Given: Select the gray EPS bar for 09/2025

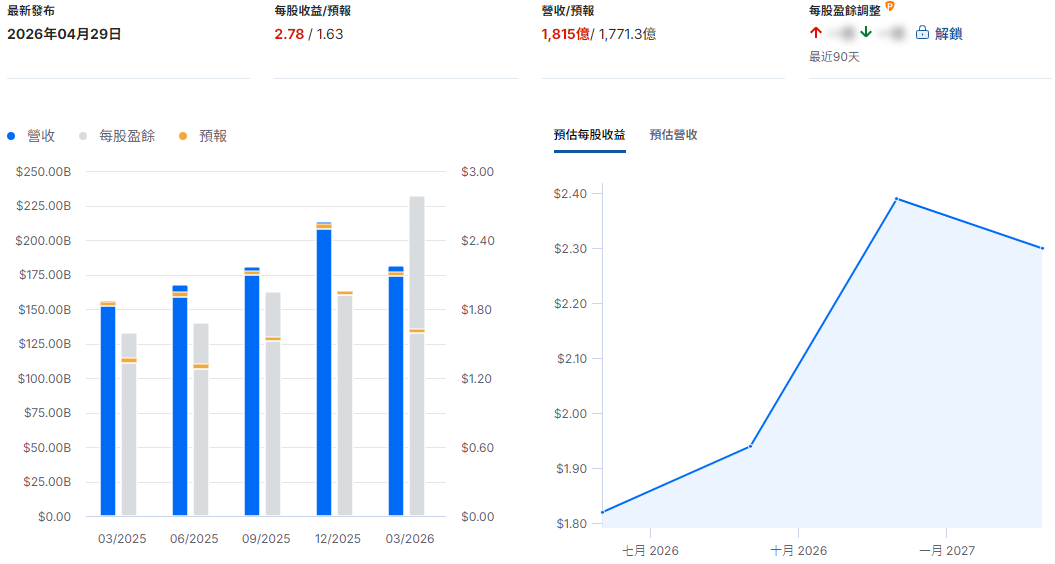Looking at the screenshot, I should click(272, 404).
